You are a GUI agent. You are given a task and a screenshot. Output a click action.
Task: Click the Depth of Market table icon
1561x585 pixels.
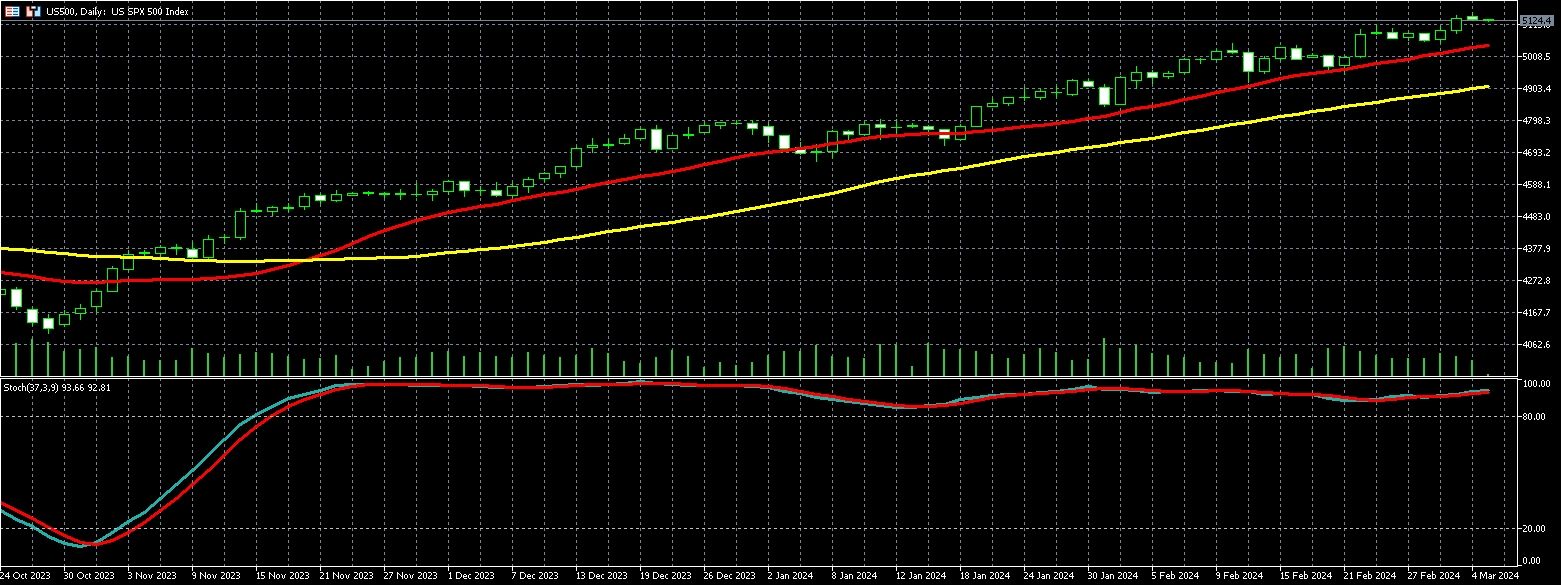coord(12,11)
